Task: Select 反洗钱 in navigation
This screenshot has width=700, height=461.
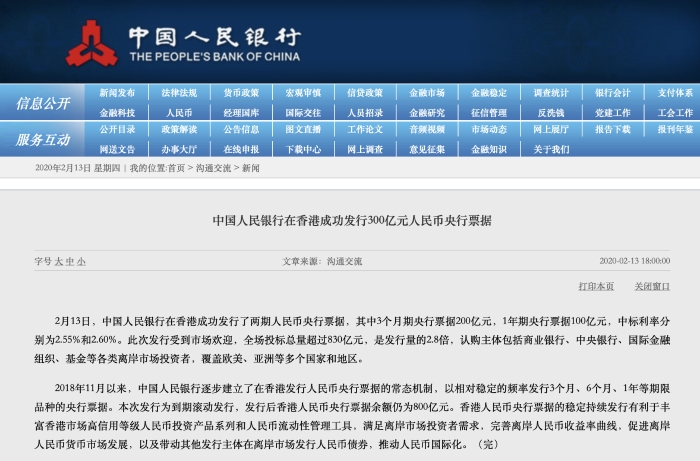Action: click(551, 113)
